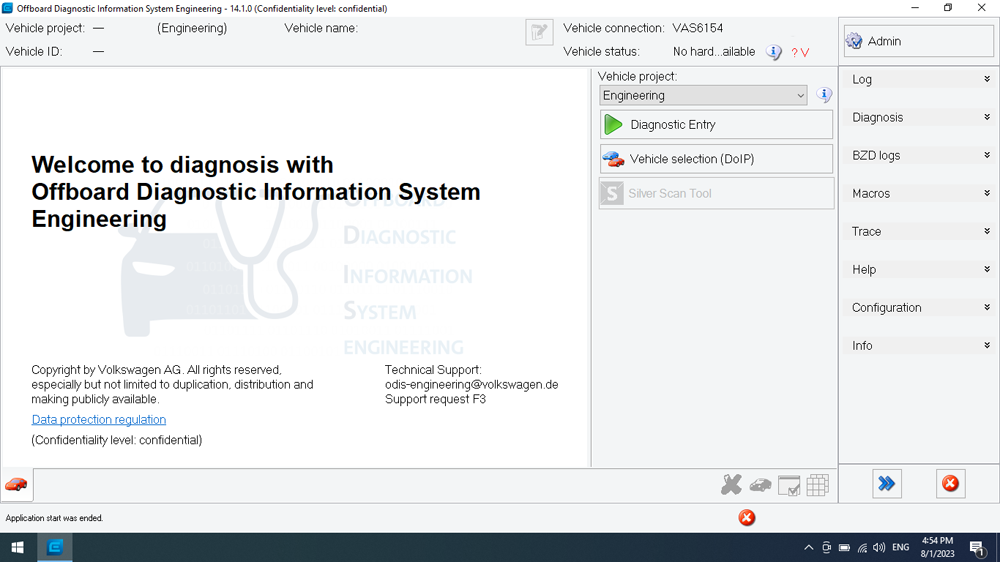The height and width of the screenshot is (562, 1000).
Task: Click the odis-engineering@volkswagen.de email text
Action: pos(471,385)
